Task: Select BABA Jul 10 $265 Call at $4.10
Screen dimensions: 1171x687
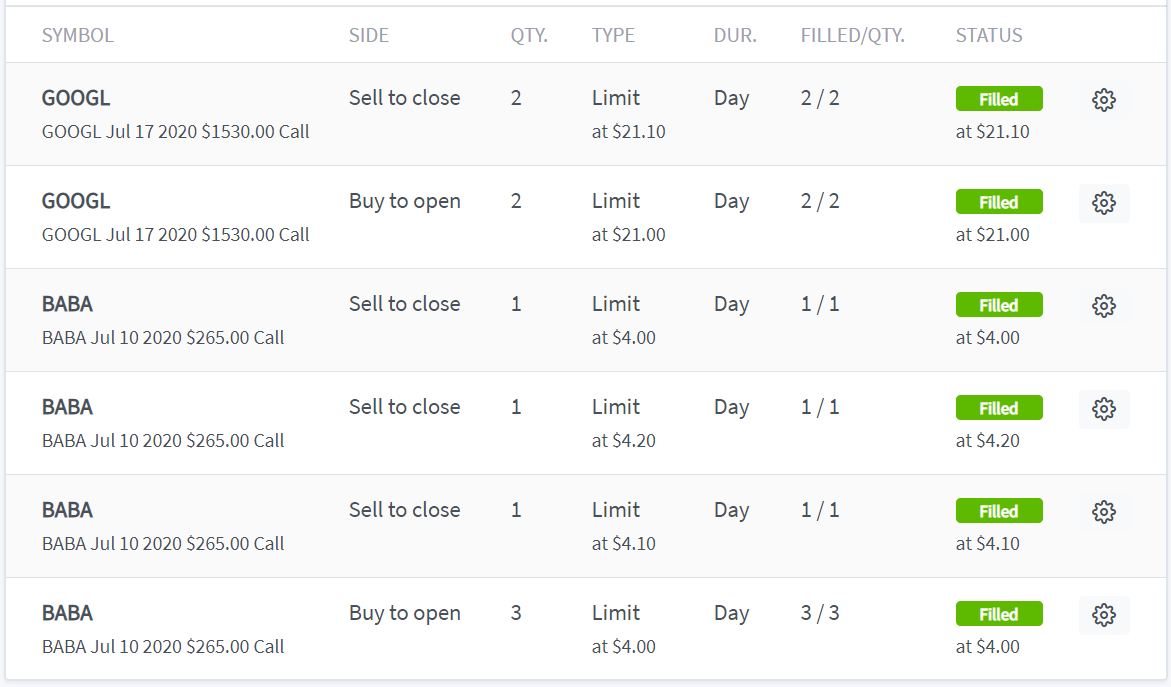Action: (163, 544)
